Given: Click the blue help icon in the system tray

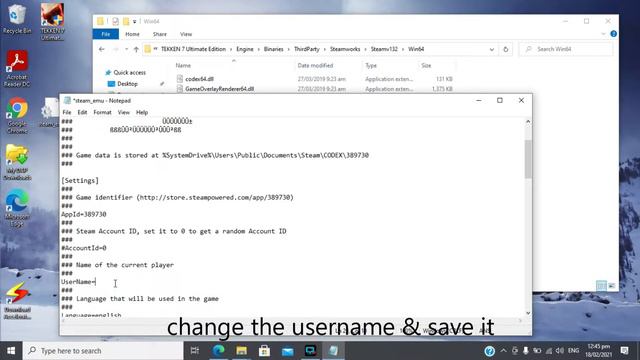Looking at the screenshot, I should coord(489,351).
